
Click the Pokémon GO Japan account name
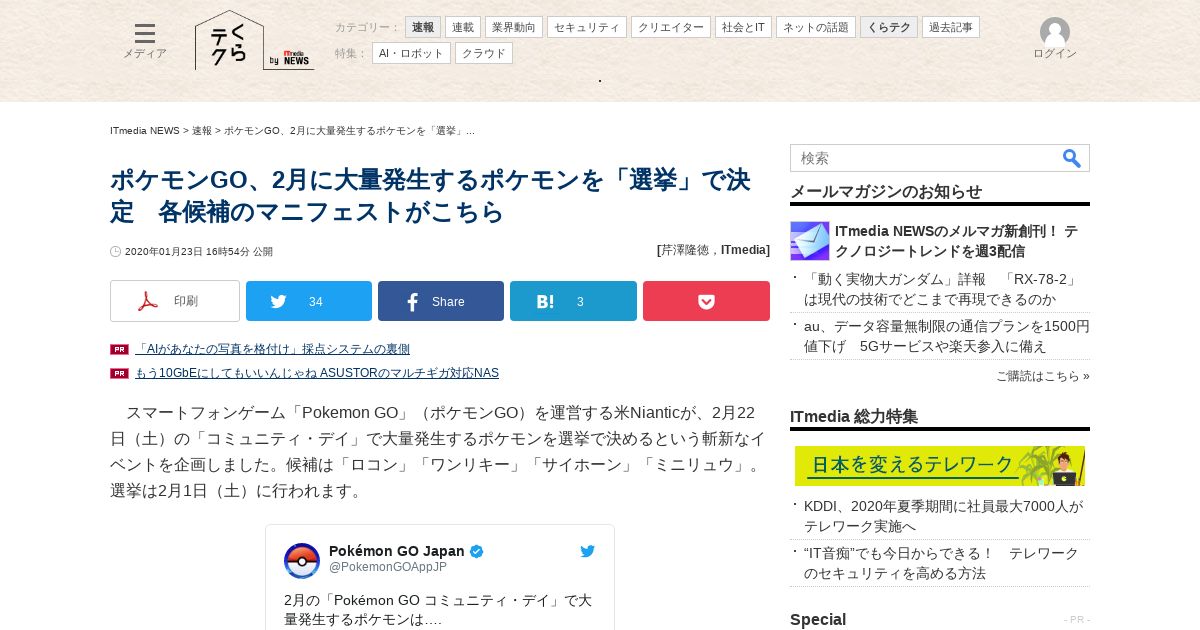397,551
